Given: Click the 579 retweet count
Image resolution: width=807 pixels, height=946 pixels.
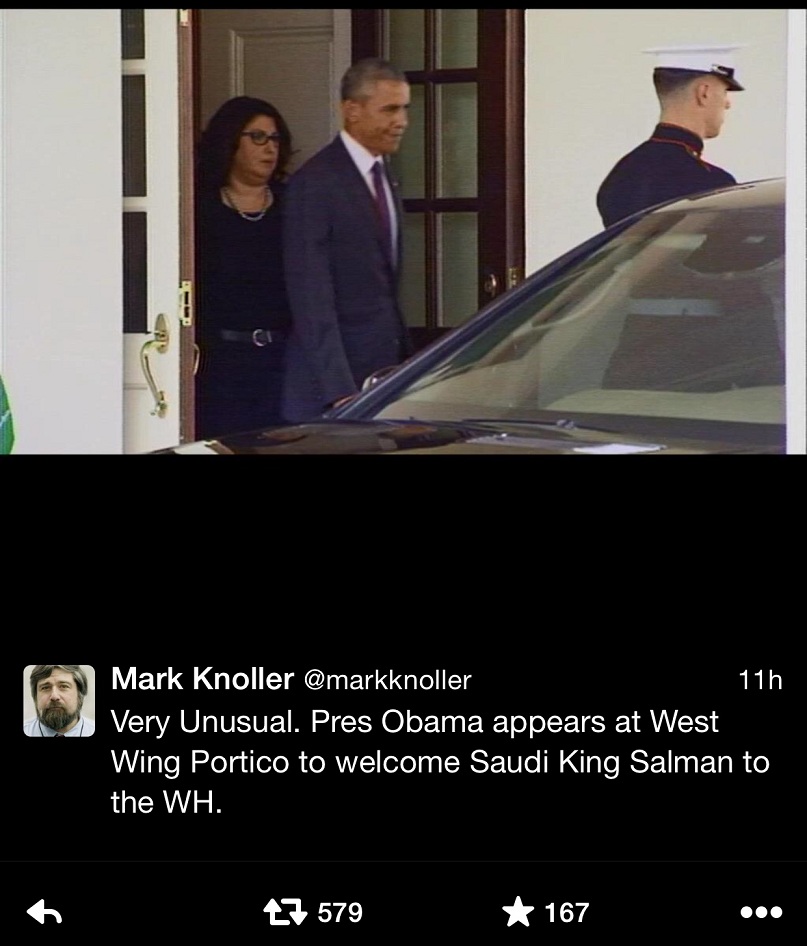Looking at the screenshot, I should click(x=340, y=912).
